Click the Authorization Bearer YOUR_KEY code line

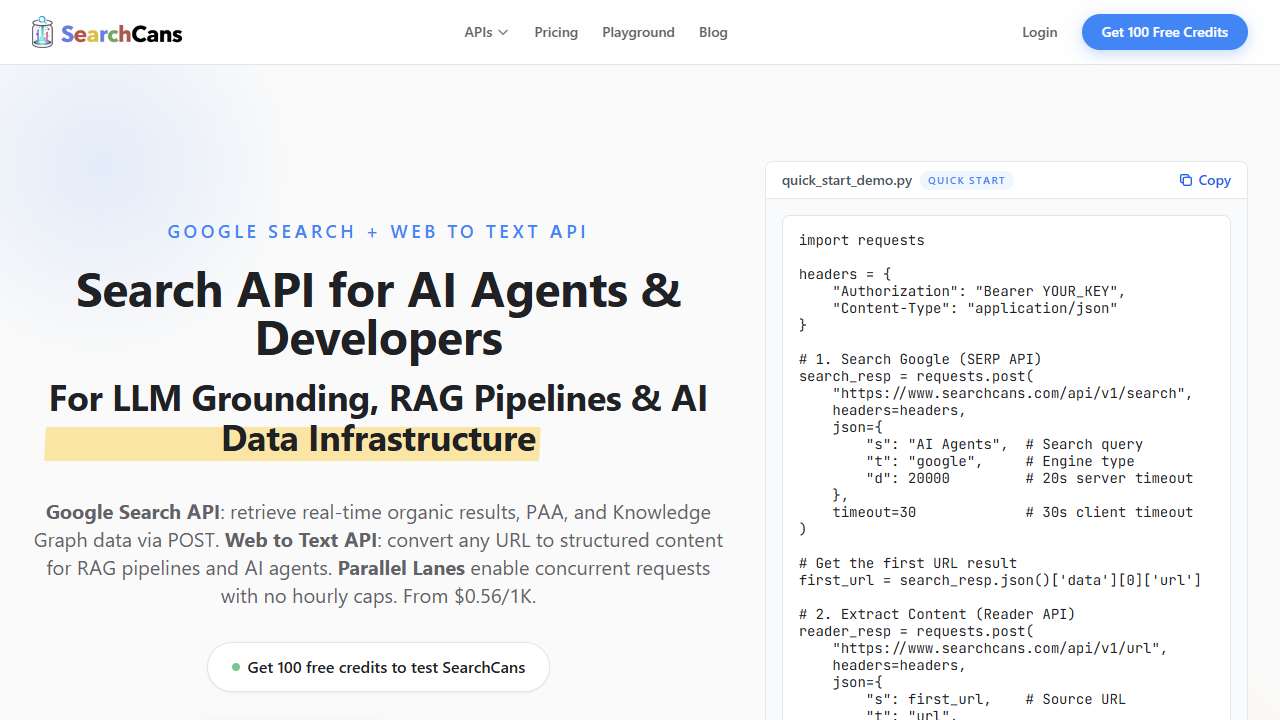pos(979,291)
